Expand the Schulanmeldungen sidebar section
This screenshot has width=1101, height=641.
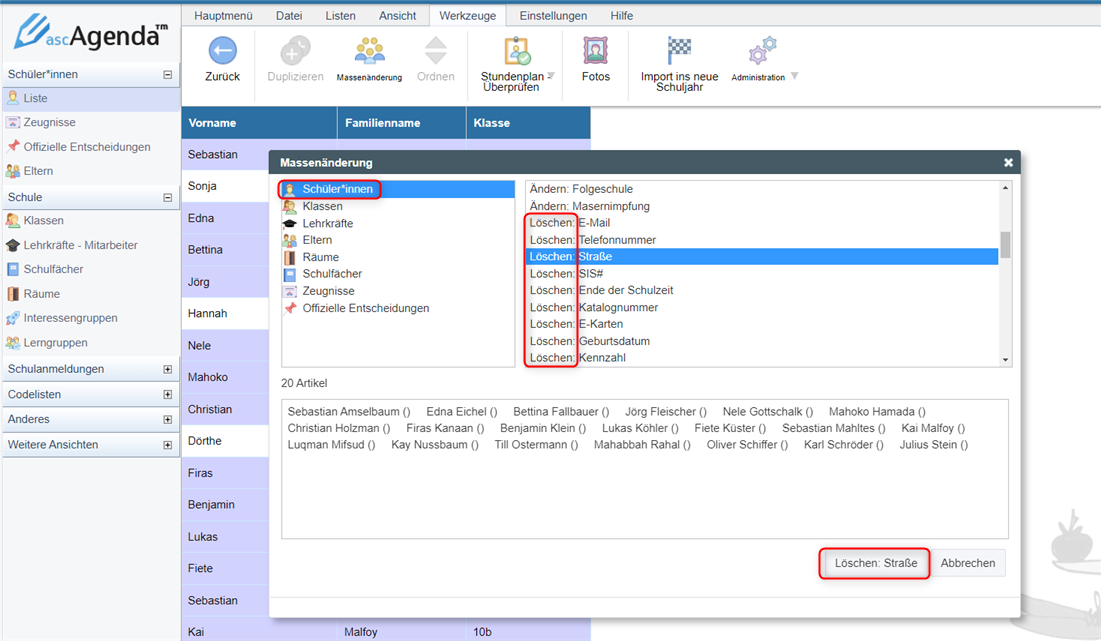[168, 369]
